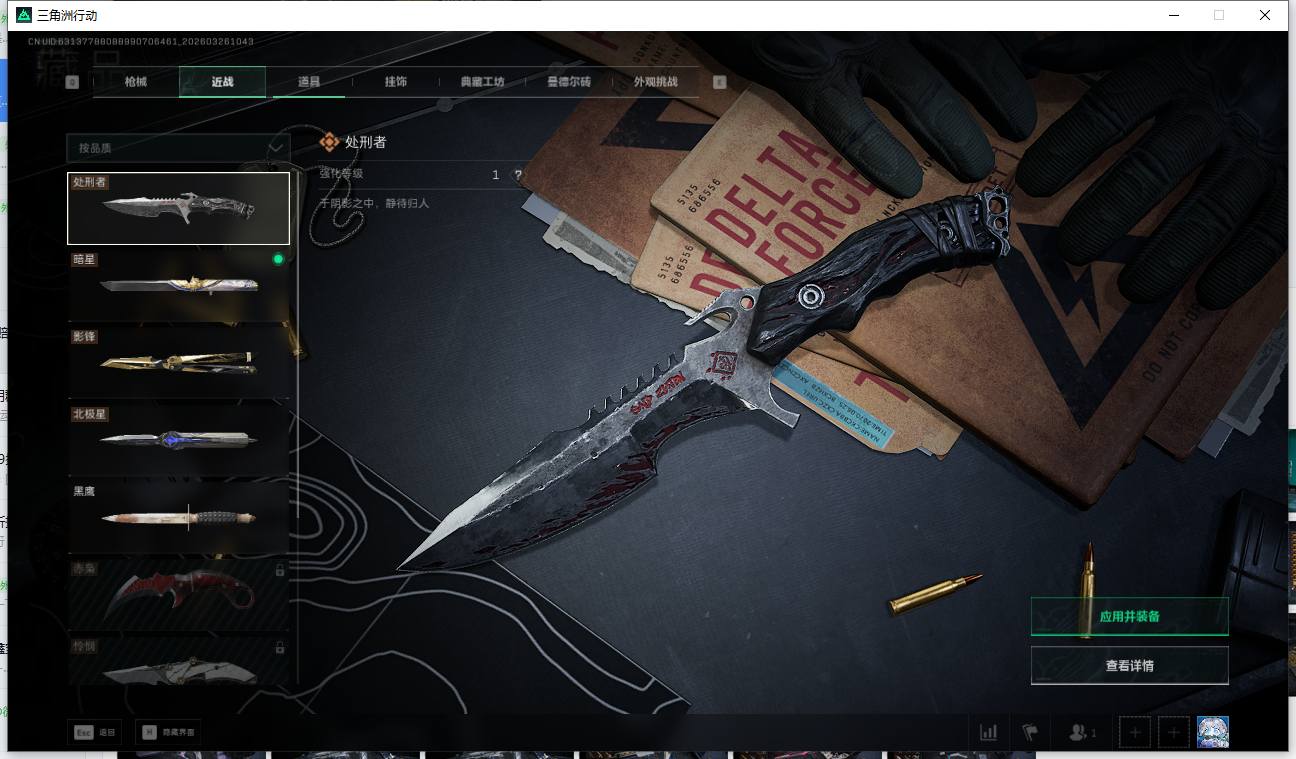Click the flag icon in bottom bar

(1030, 732)
